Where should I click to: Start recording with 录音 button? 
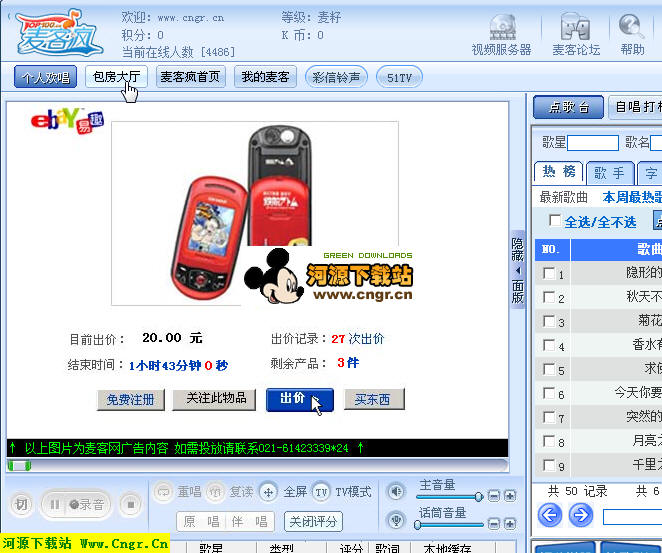(x=87, y=504)
